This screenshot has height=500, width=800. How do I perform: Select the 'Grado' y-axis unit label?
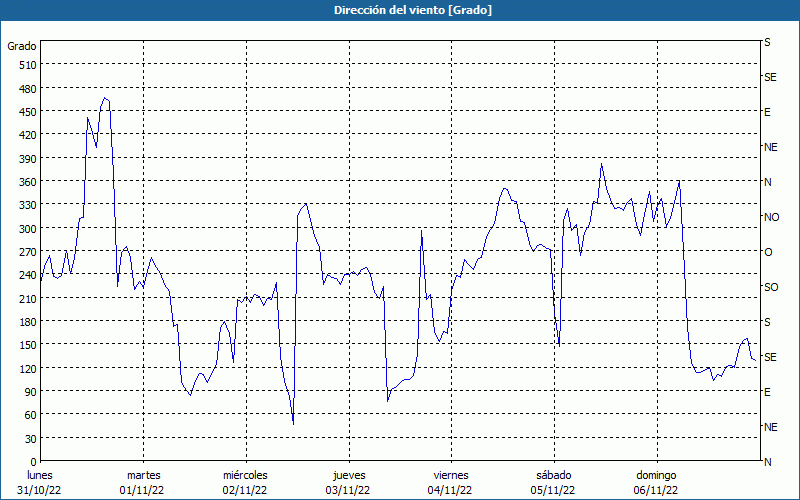pyautogui.click(x=22, y=46)
